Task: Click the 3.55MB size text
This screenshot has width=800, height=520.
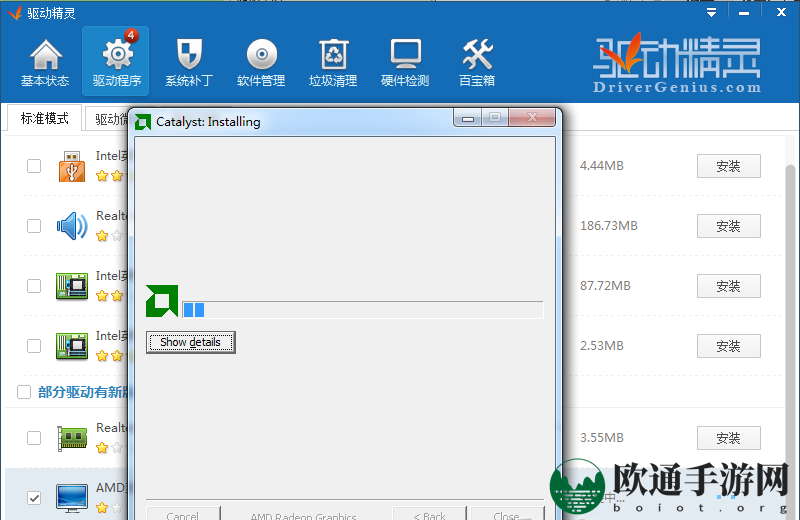Action: click(602, 438)
